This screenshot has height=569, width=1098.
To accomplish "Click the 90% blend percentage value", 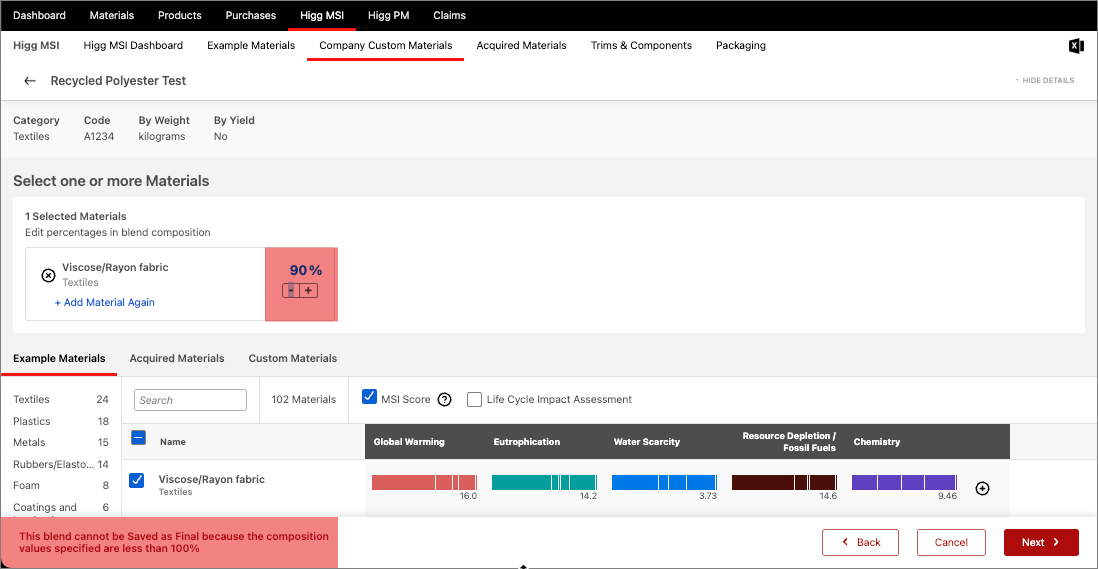I will pyautogui.click(x=306, y=270).
